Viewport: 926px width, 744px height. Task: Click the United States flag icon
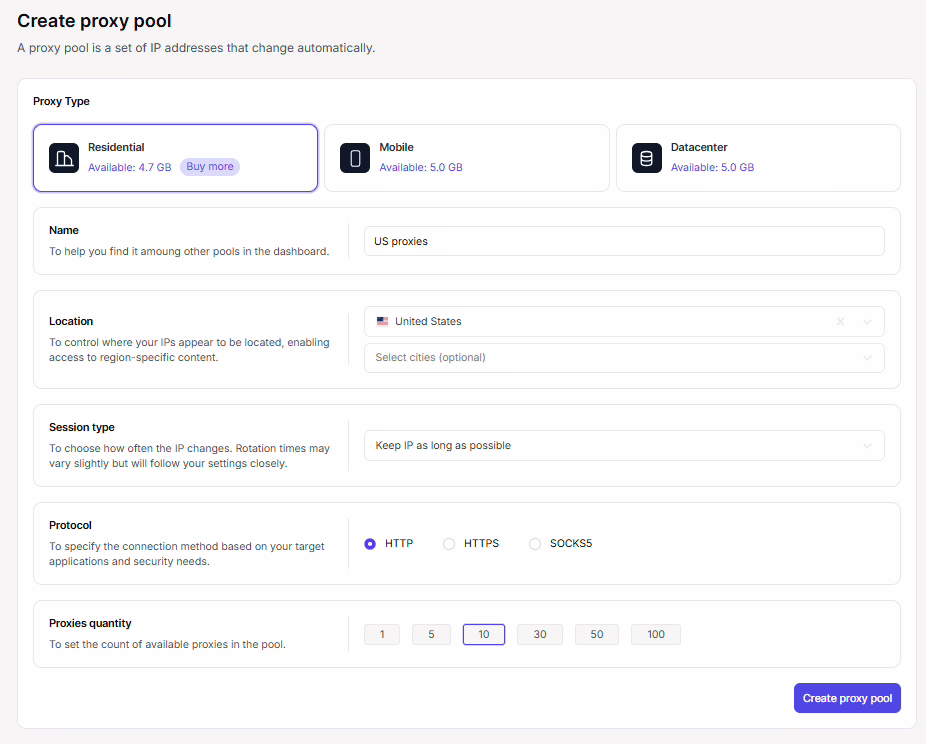(x=382, y=322)
